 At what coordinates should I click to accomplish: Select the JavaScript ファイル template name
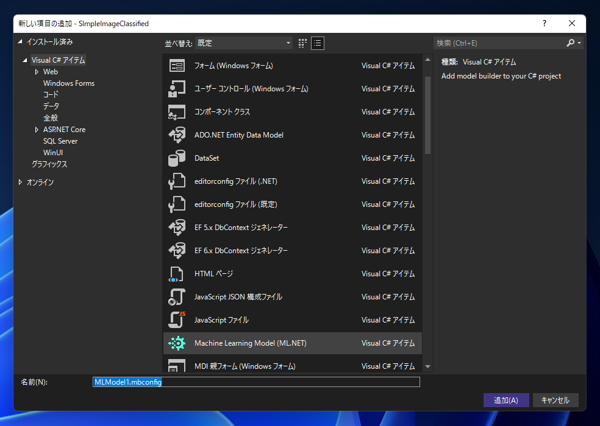(222, 320)
